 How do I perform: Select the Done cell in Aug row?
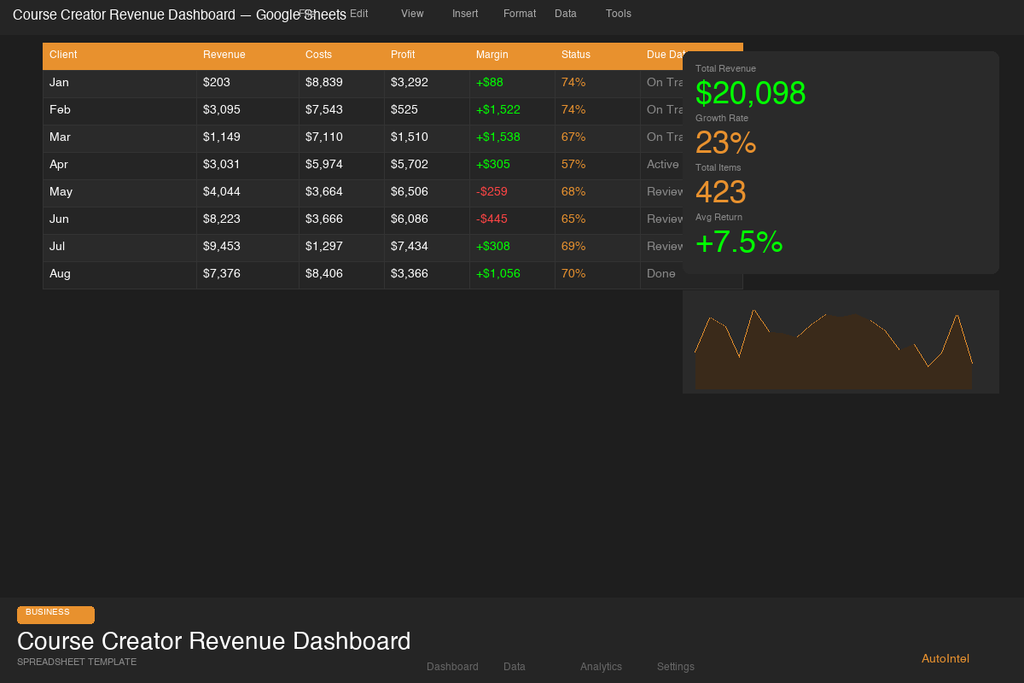point(662,275)
